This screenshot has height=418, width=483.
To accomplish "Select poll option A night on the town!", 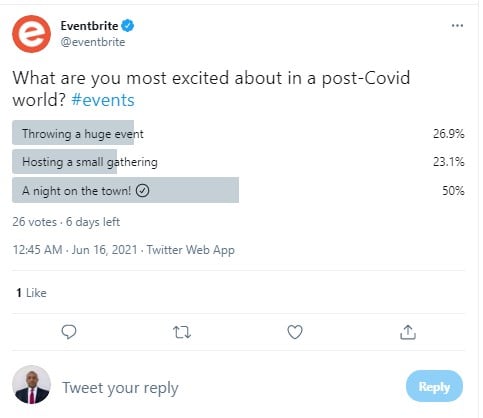I will [x=238, y=190].
